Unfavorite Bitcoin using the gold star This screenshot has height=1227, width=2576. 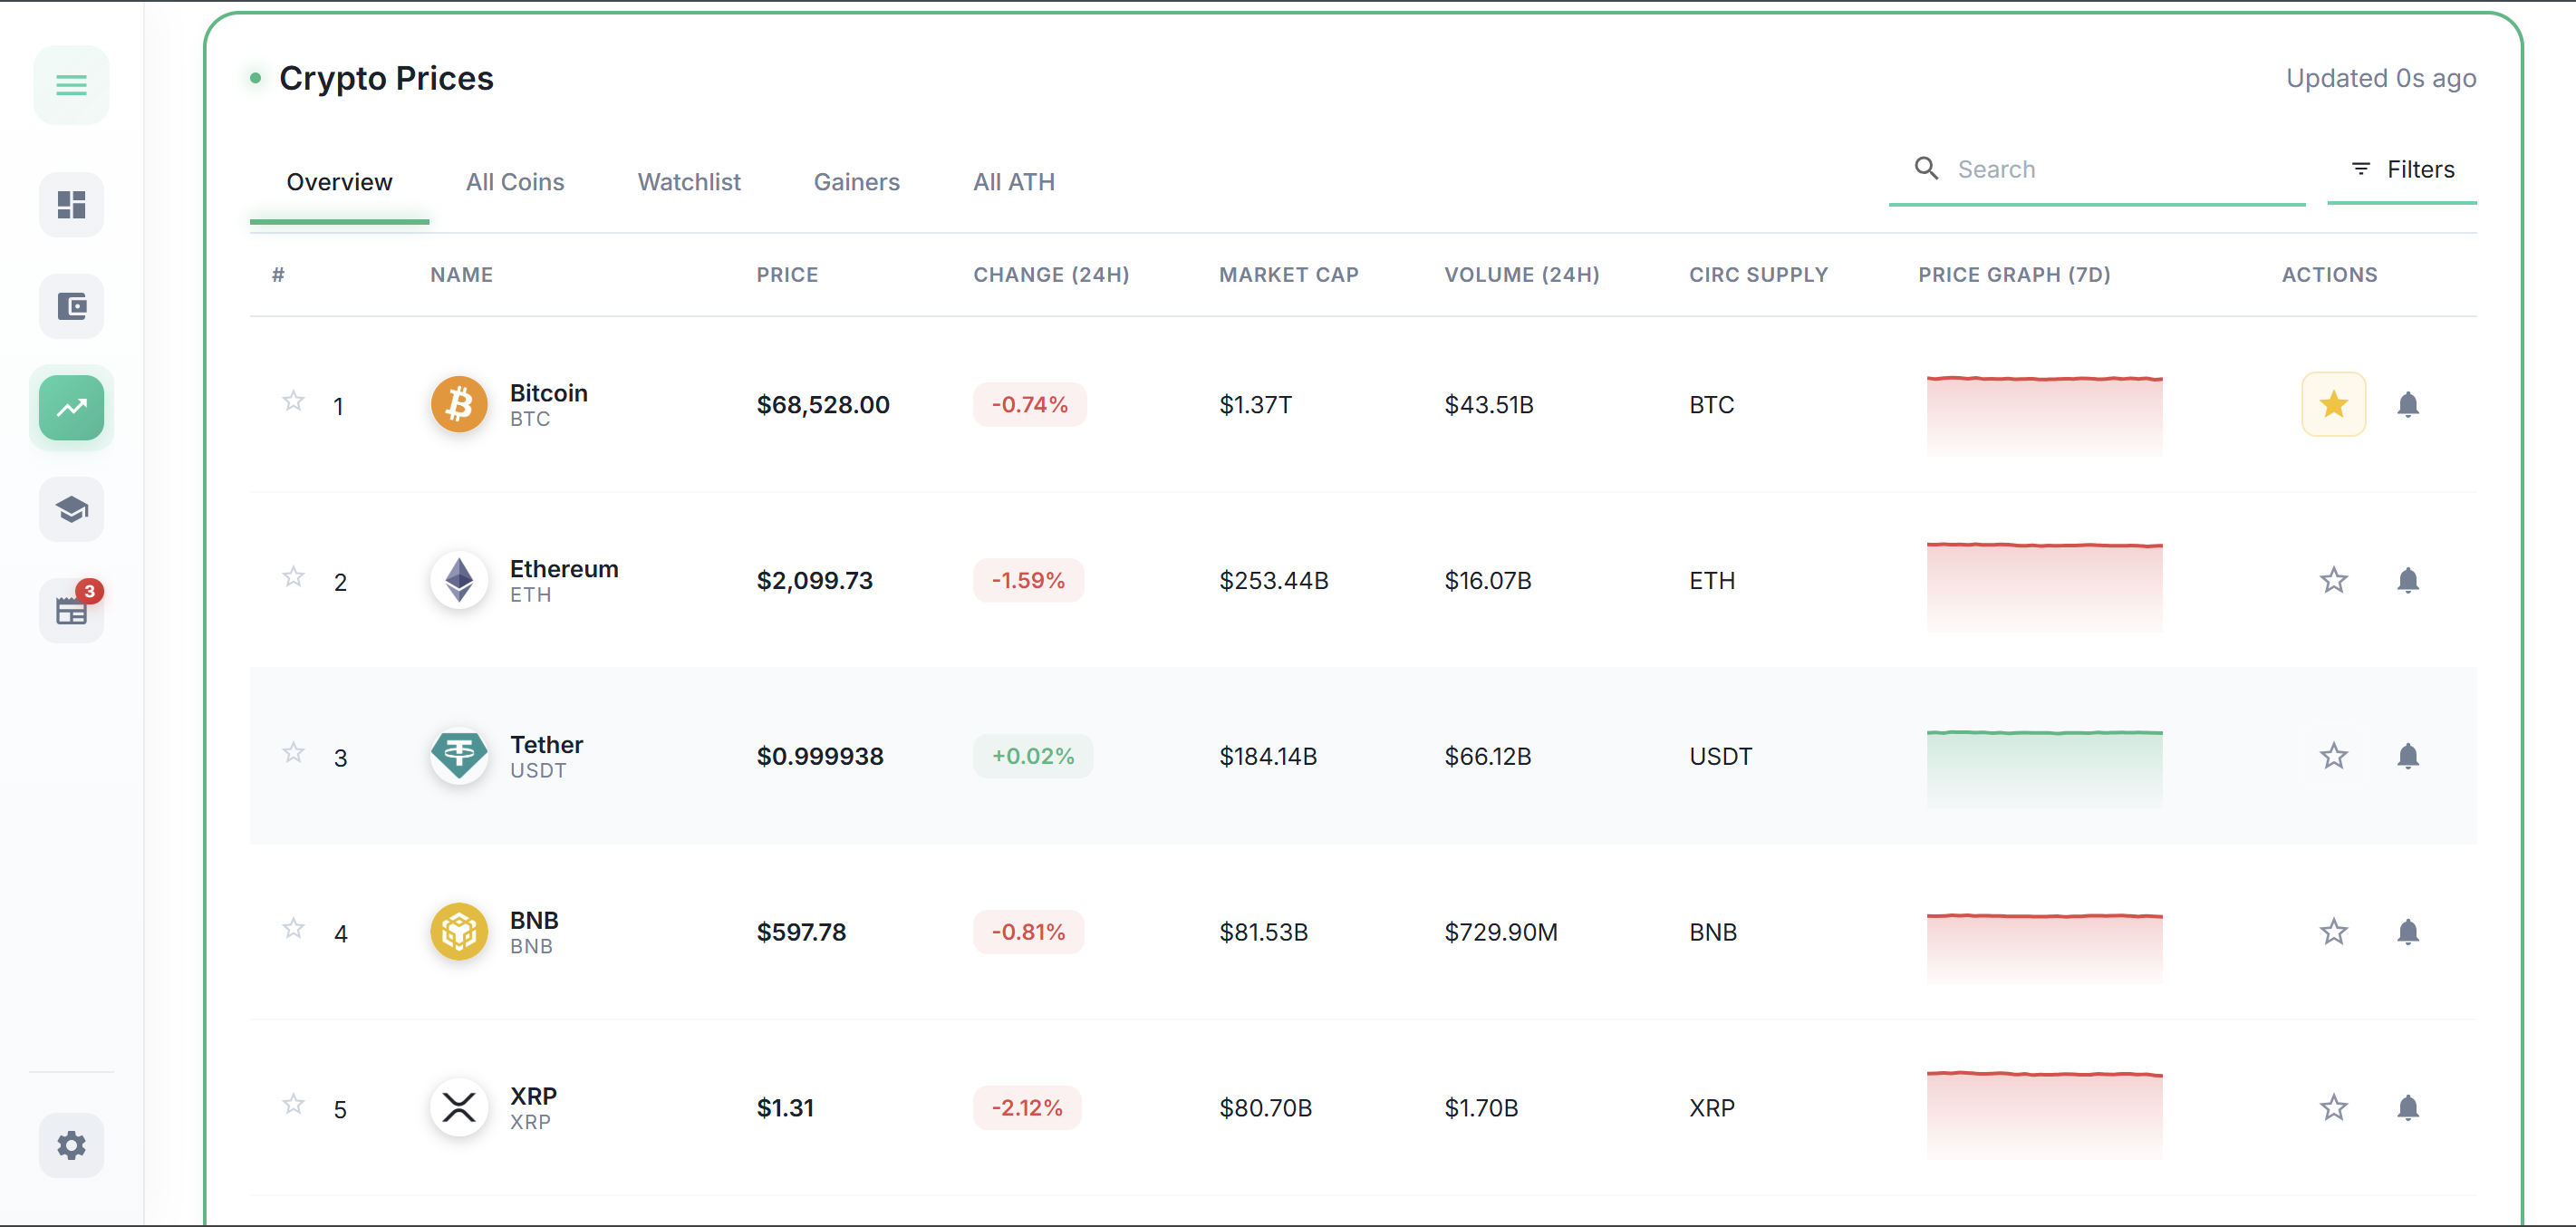pos(2333,404)
